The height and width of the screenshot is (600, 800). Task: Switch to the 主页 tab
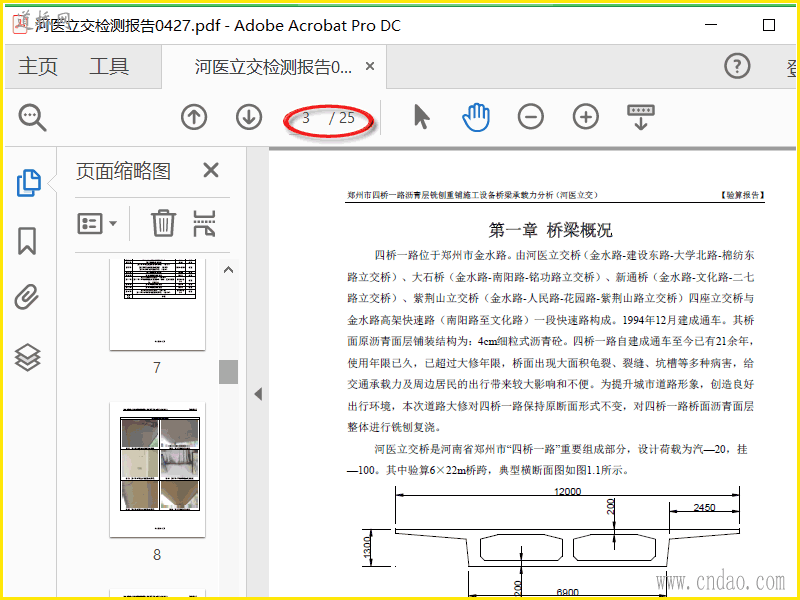click(x=38, y=66)
